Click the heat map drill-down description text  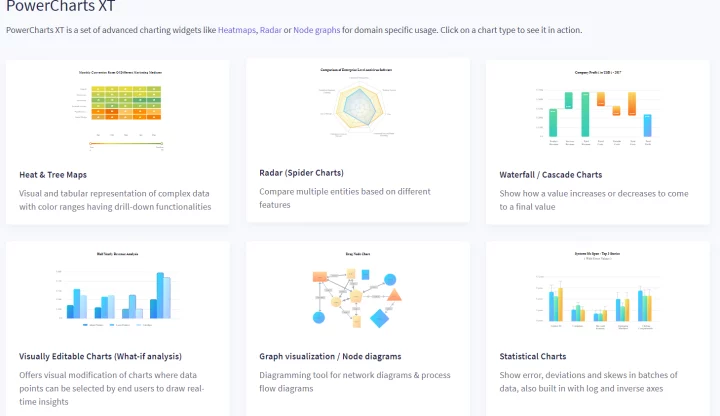pyautogui.click(x=115, y=199)
